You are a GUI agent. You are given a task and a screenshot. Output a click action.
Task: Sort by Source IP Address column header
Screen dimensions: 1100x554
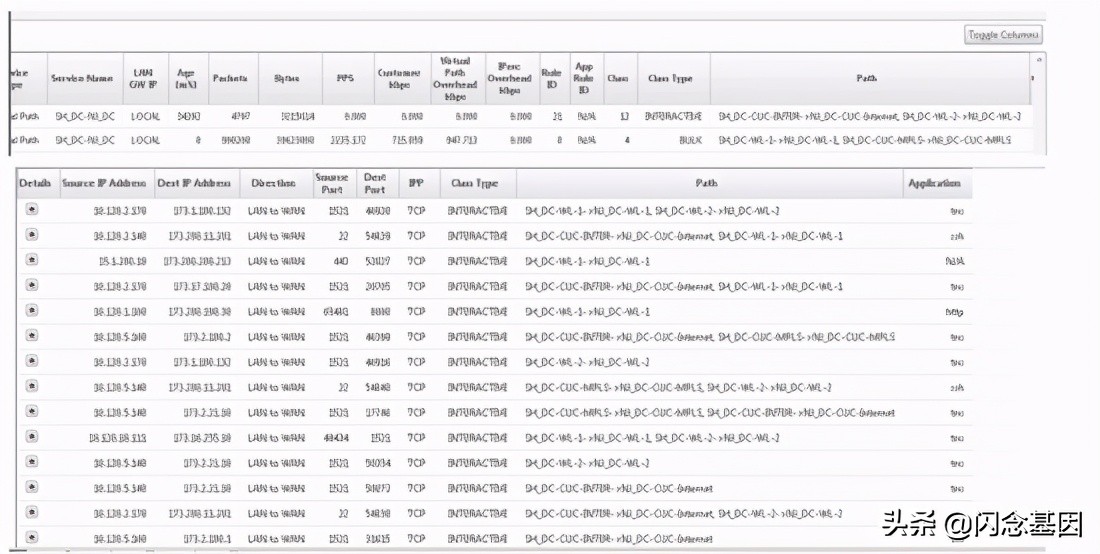coord(104,184)
